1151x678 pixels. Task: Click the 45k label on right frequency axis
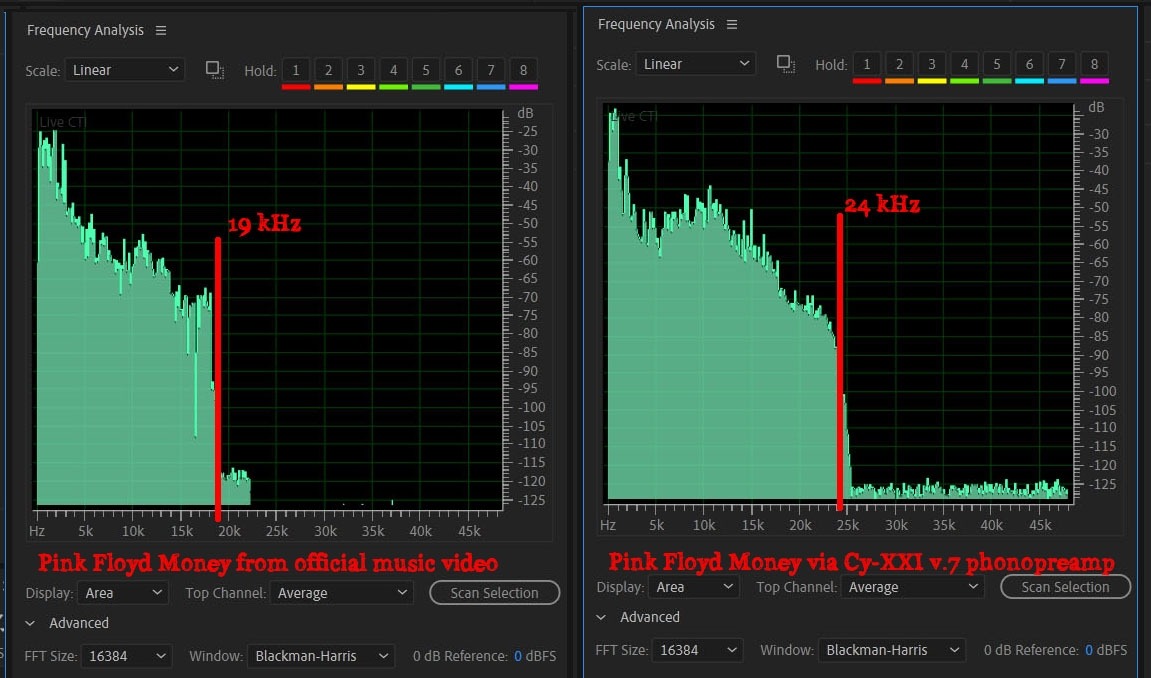[1040, 525]
